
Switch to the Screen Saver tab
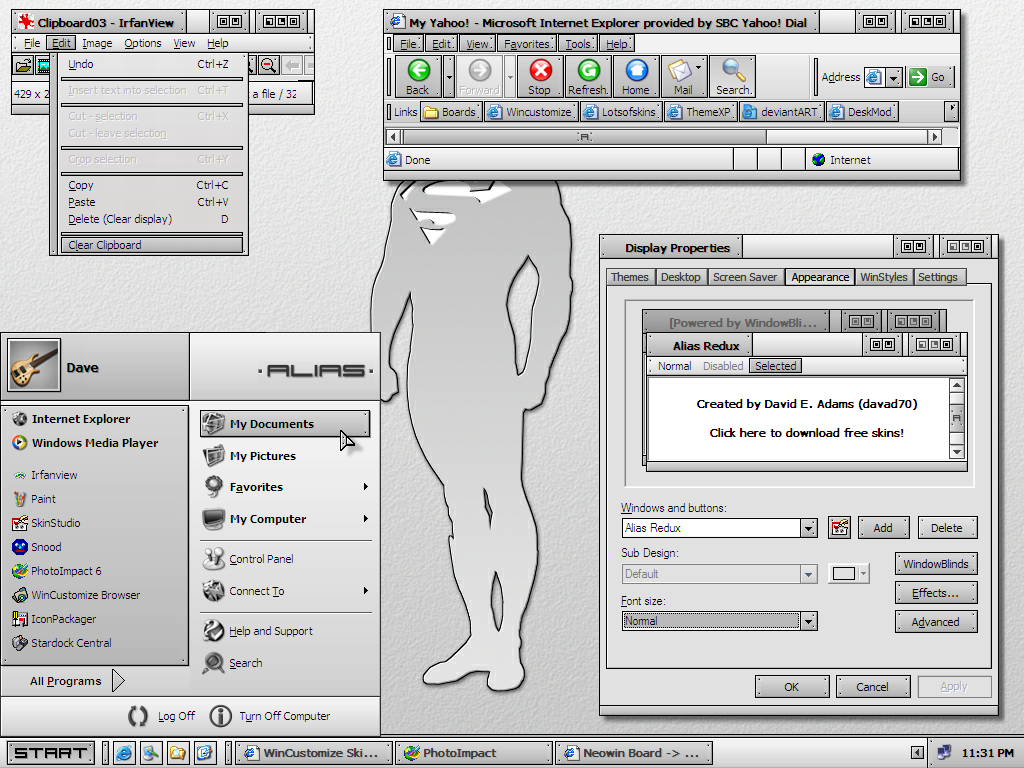[744, 277]
